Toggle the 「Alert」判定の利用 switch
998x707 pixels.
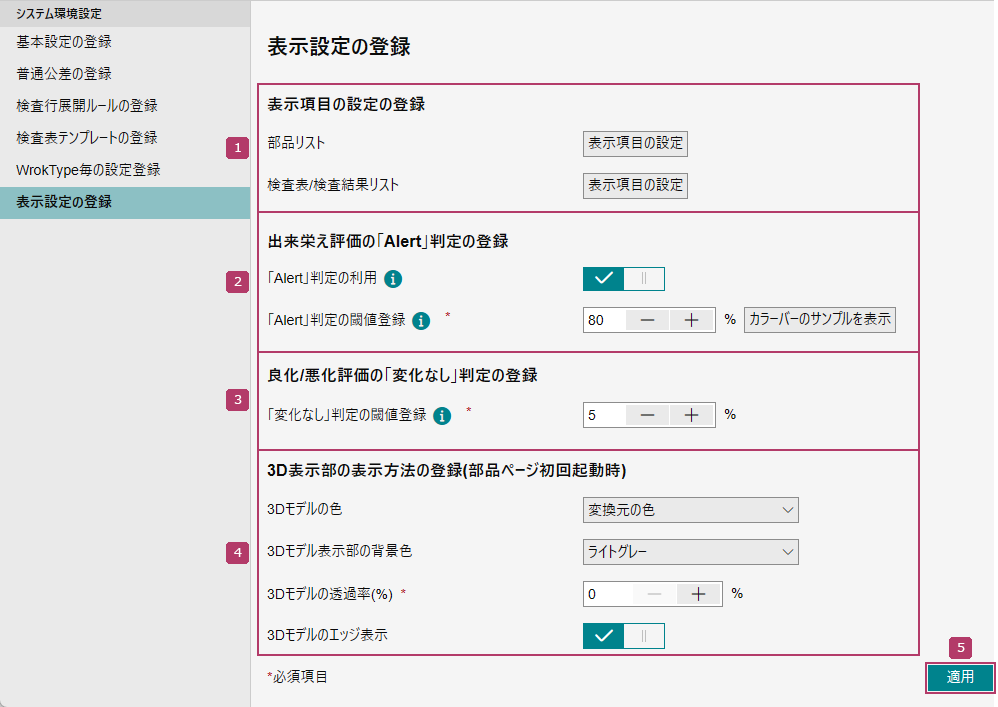click(x=624, y=279)
